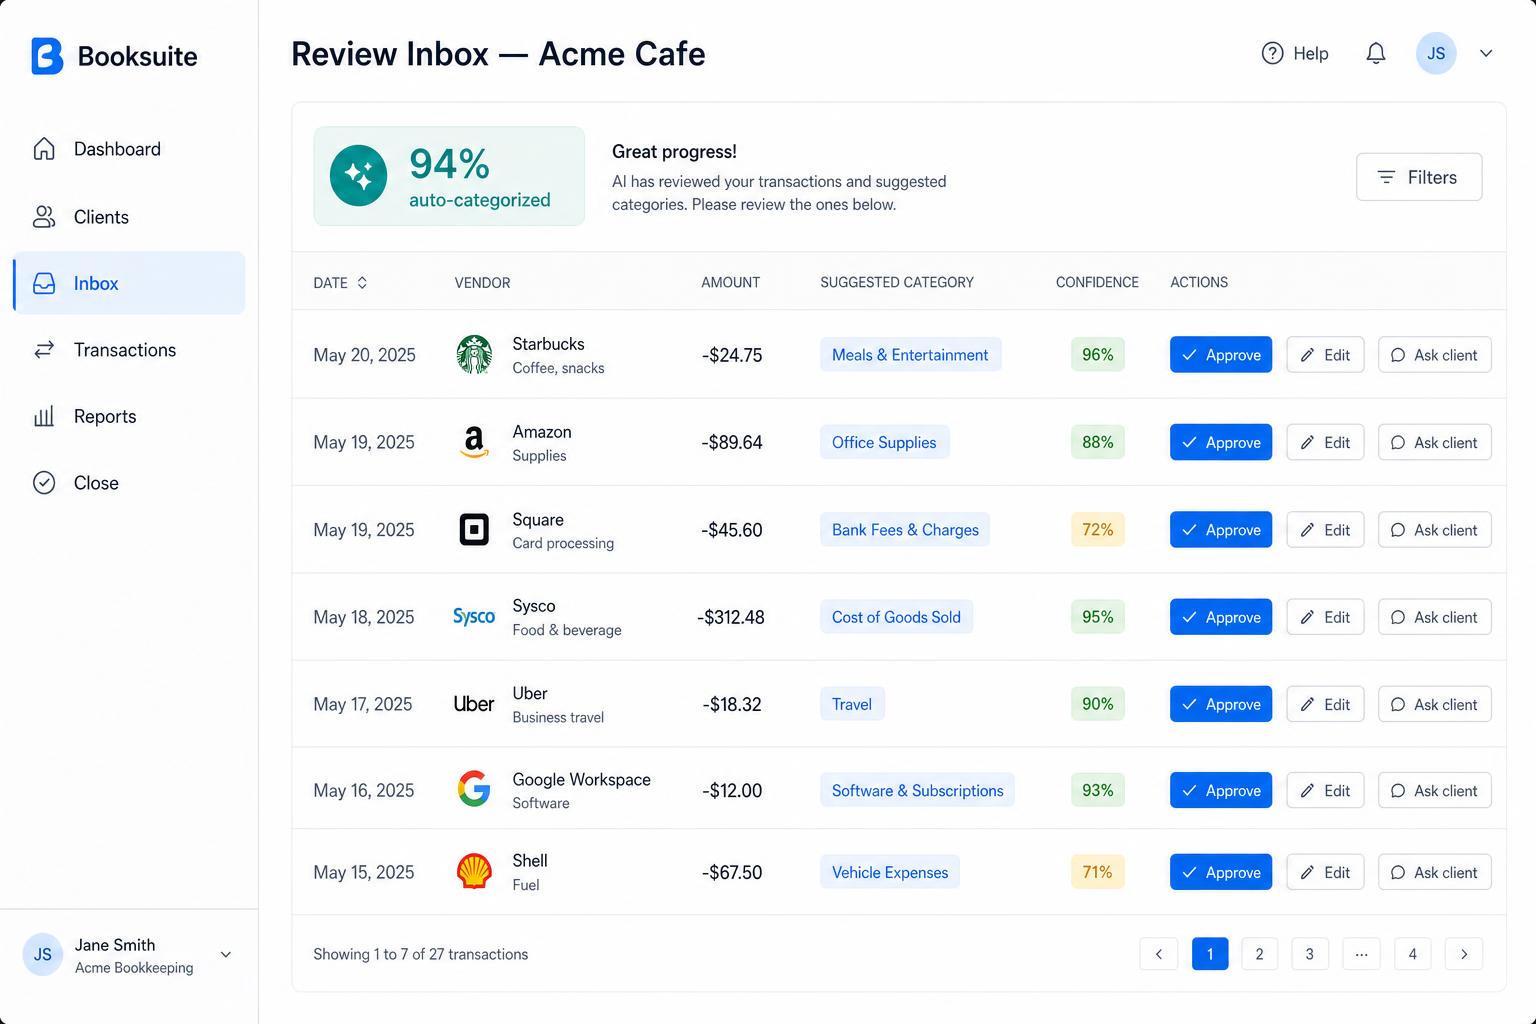Edit the Uber transaction
The image size is (1536, 1024).
(x=1325, y=704)
